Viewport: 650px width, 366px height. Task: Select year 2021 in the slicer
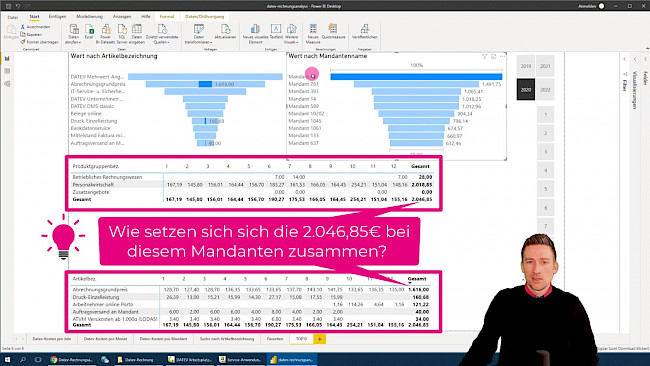pos(545,66)
